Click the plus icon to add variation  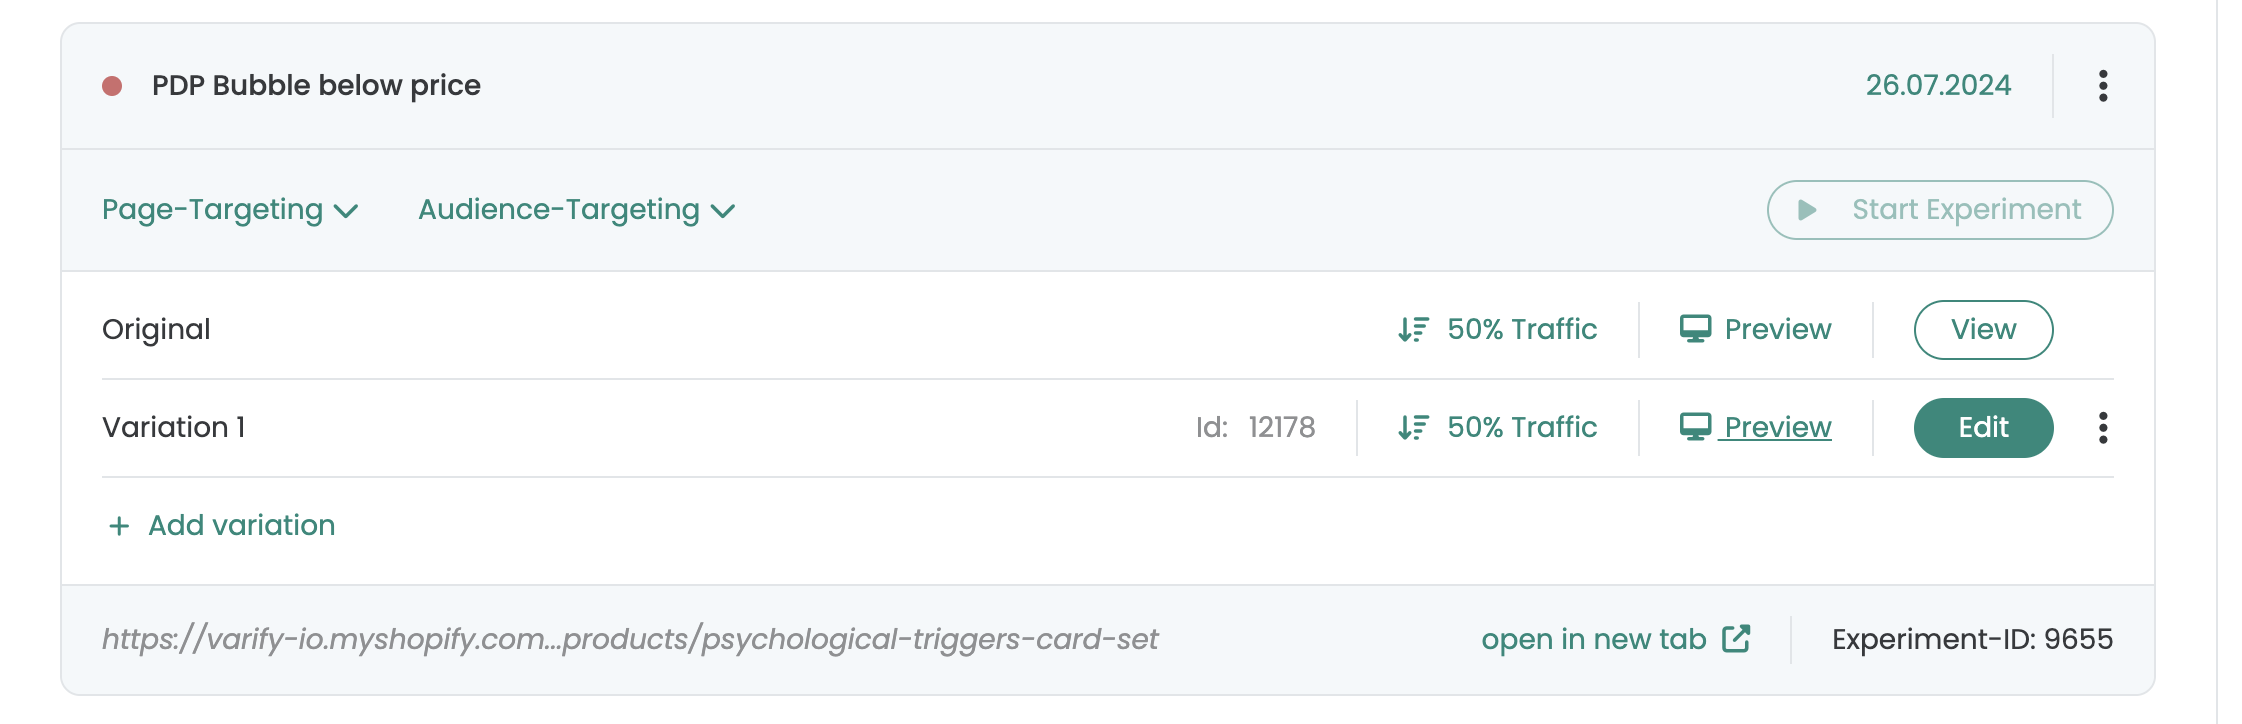click(119, 526)
